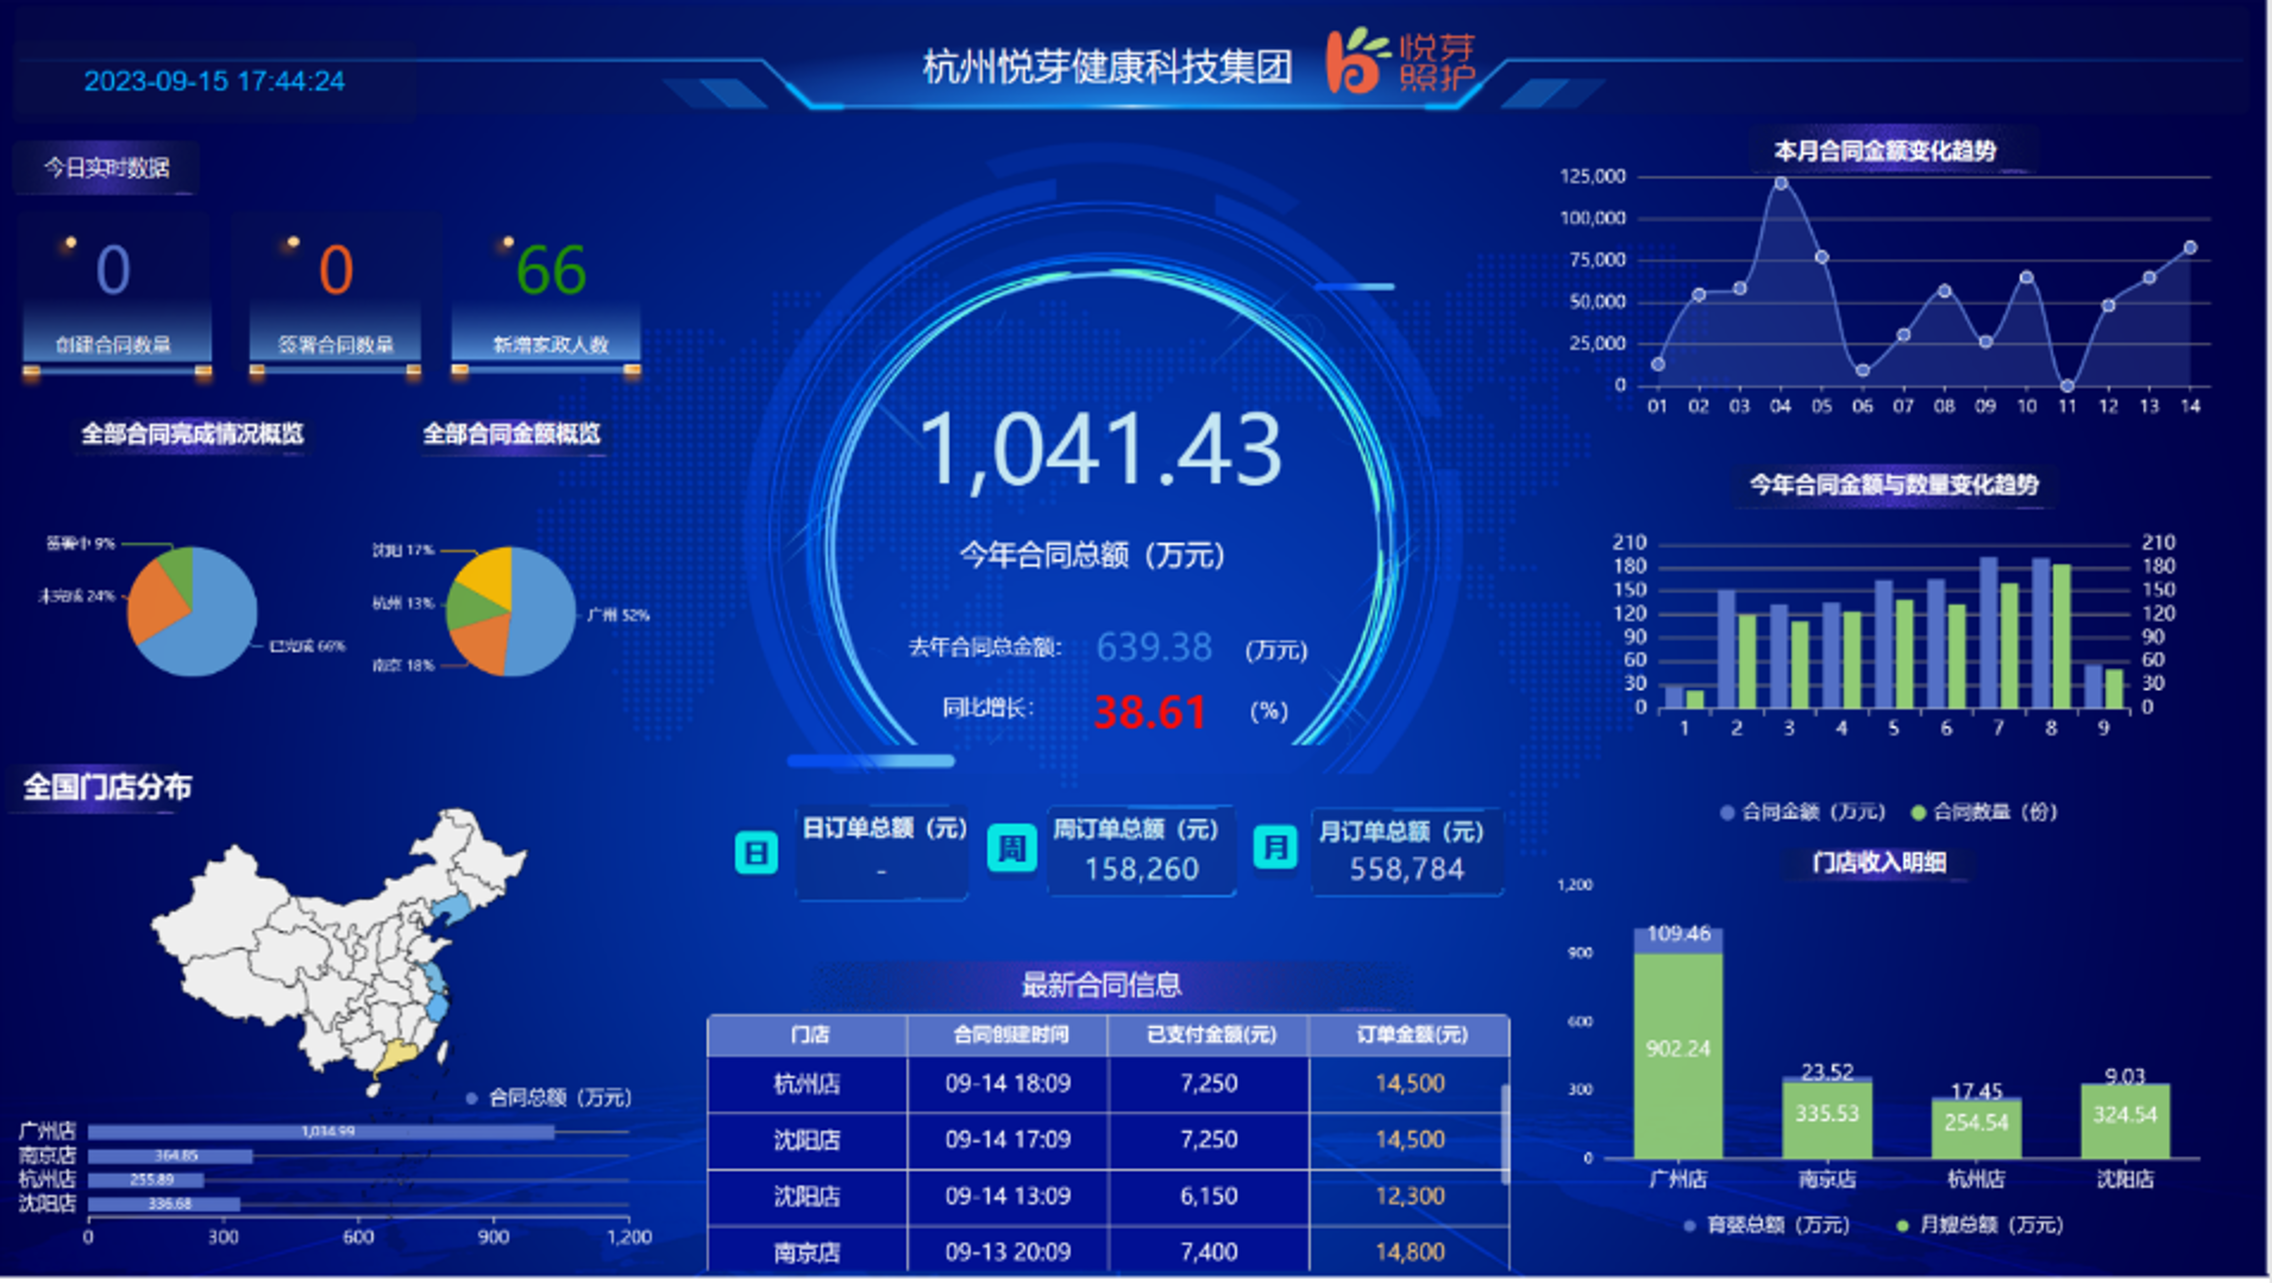Click the 今日实时数据 section label
2272x1283 pixels.
[x=106, y=167]
